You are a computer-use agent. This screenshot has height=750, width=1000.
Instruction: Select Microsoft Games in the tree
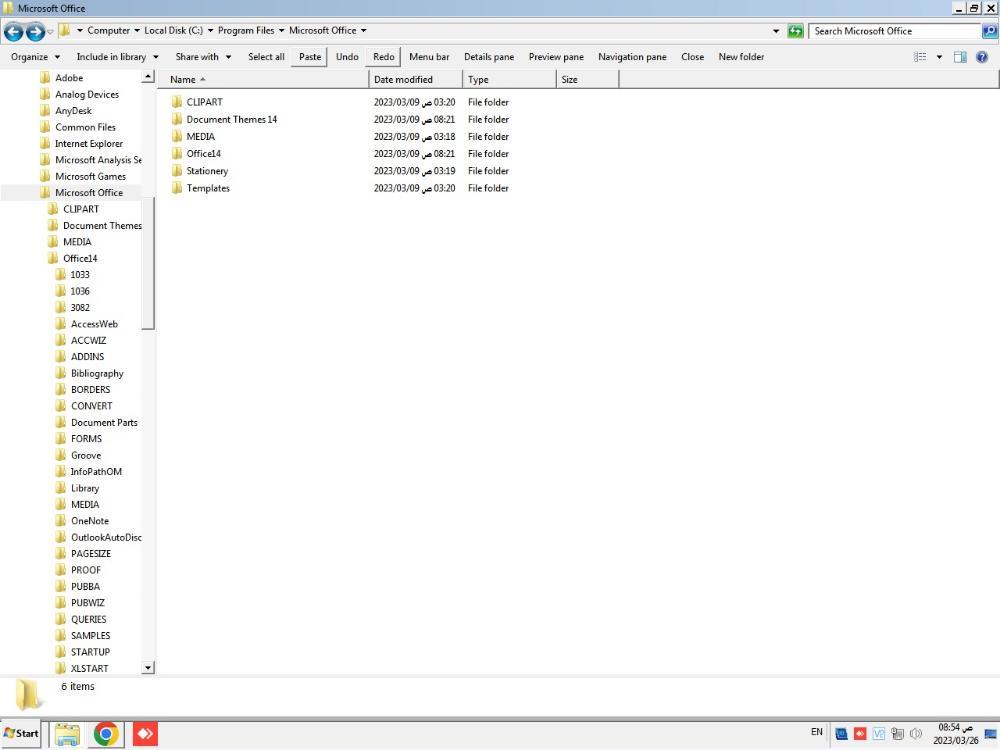coord(91,177)
